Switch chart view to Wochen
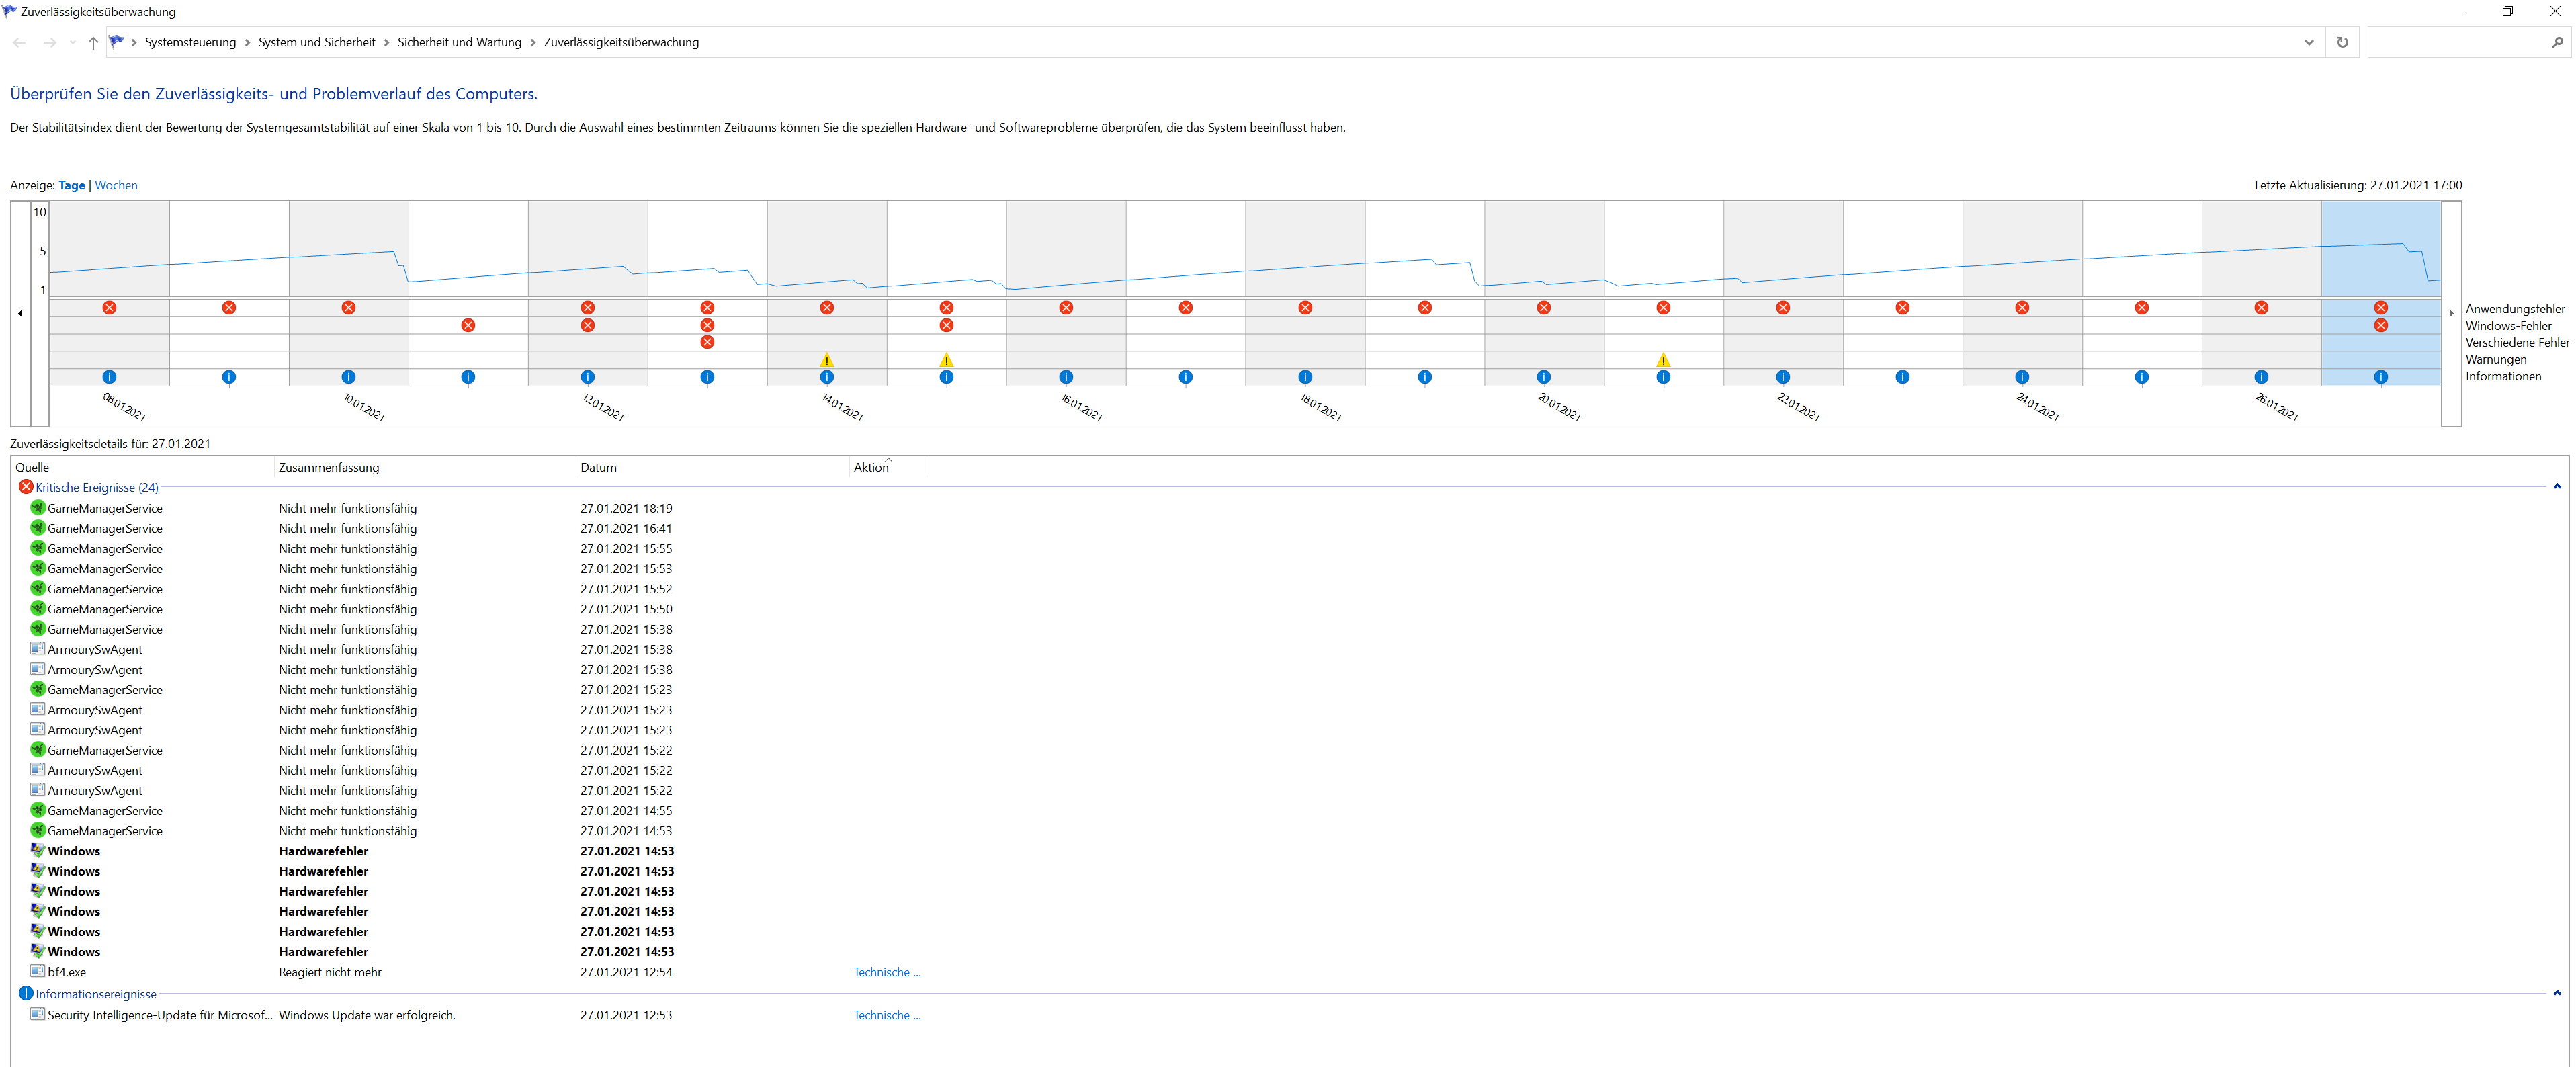 pyautogui.click(x=116, y=185)
